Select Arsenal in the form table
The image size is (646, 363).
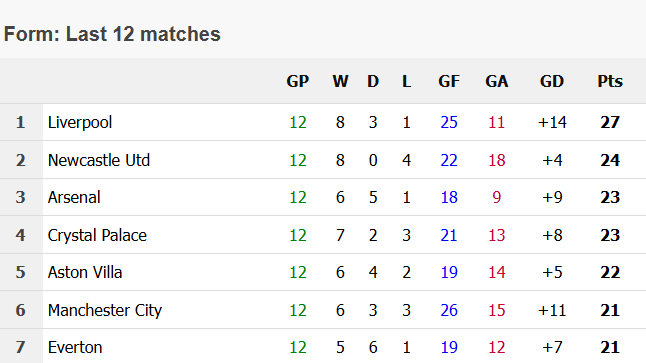click(x=74, y=197)
